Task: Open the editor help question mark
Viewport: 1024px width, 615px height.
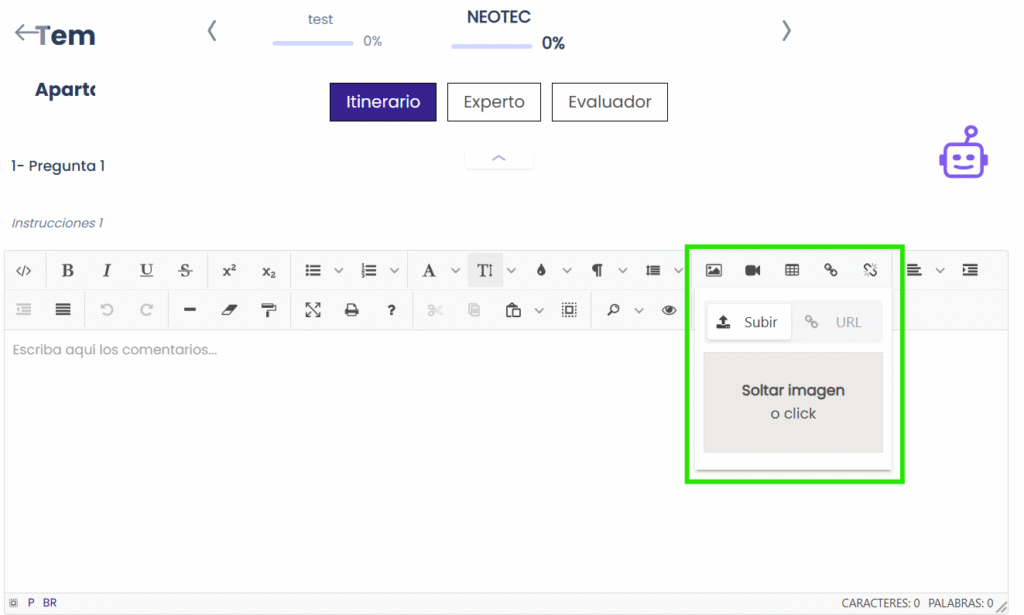Action: click(x=391, y=310)
